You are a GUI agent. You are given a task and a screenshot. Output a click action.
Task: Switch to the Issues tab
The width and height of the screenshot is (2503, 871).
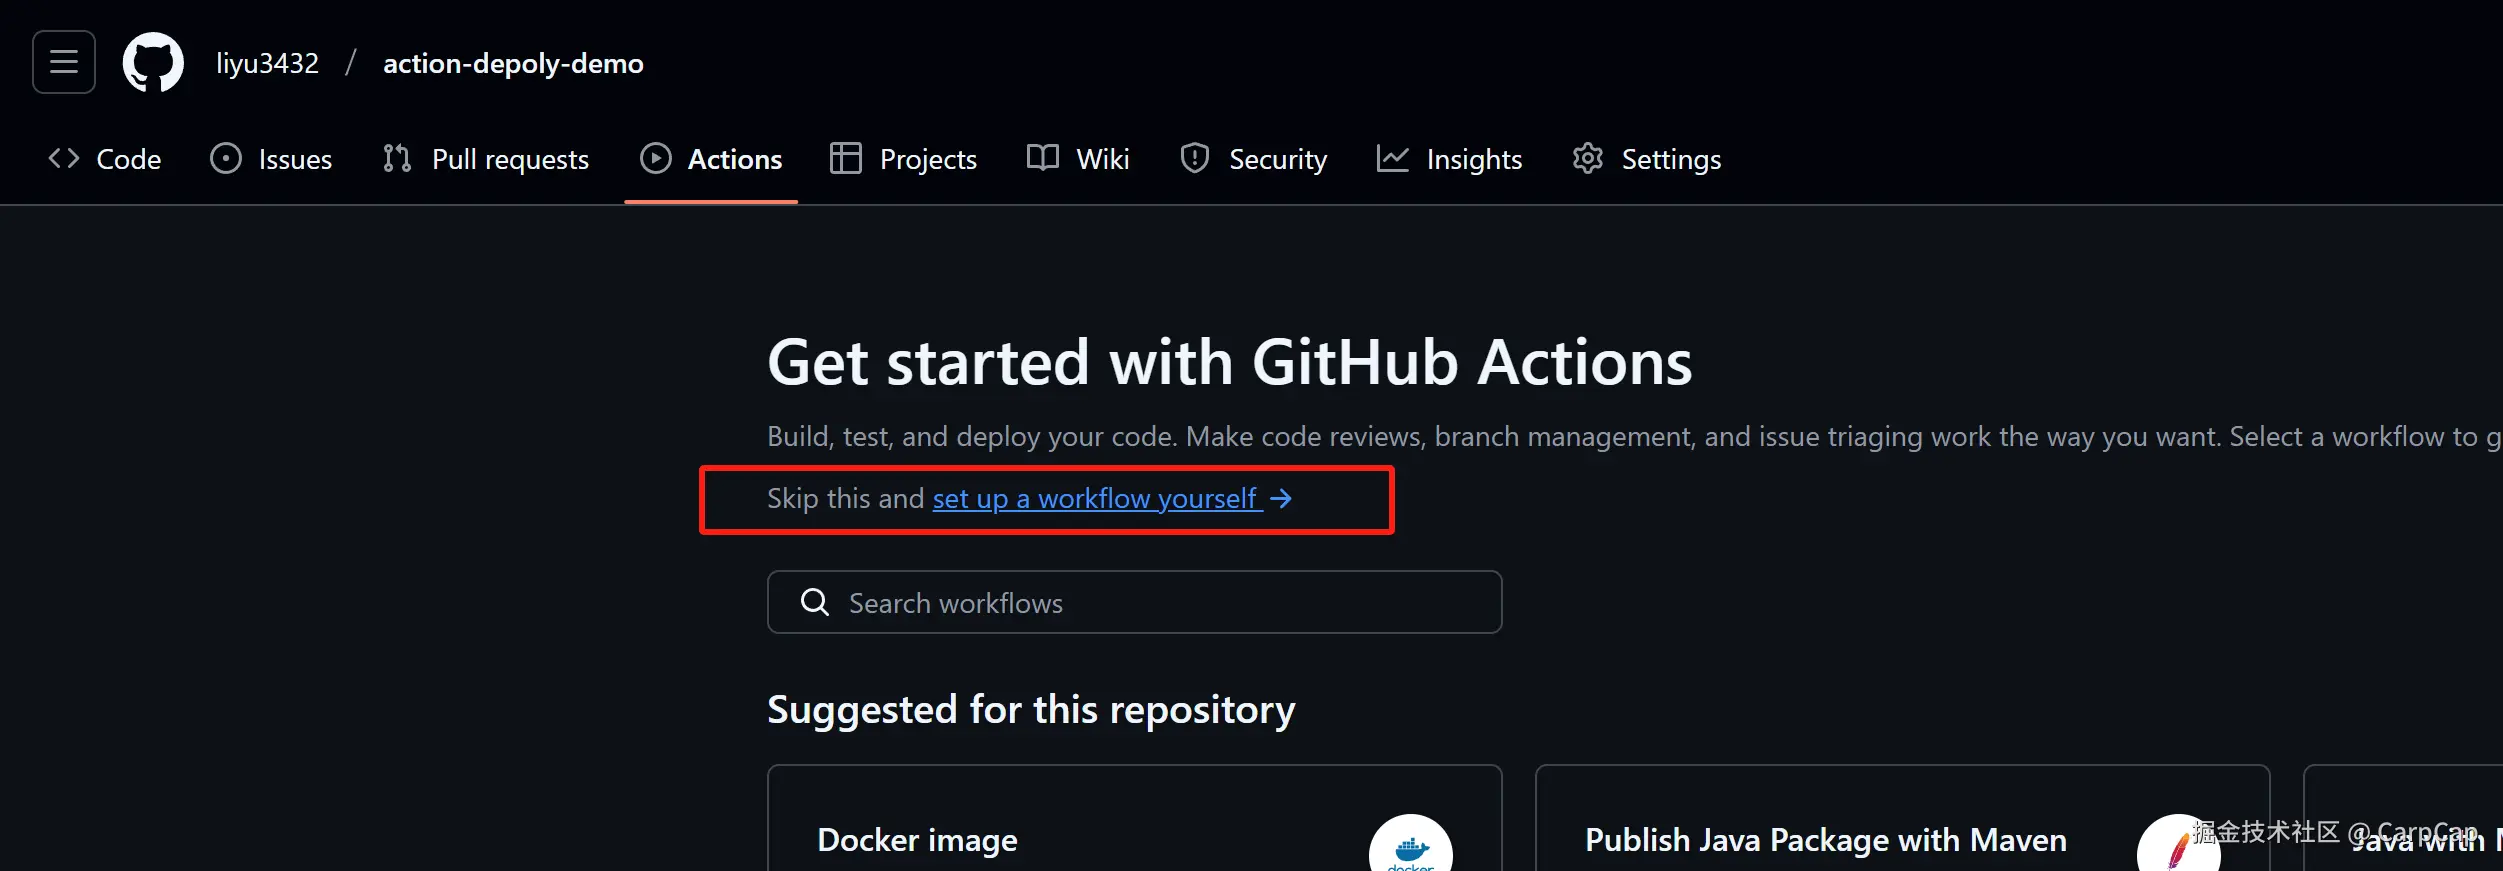(271, 159)
